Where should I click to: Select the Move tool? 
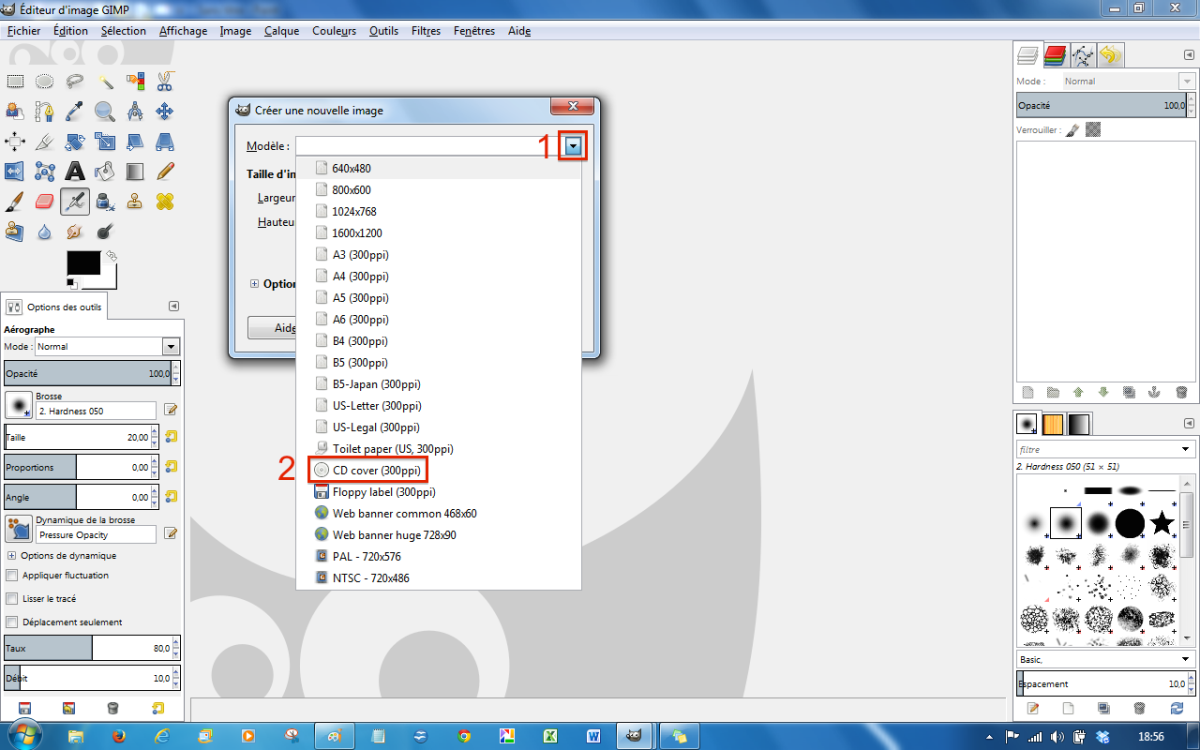165,111
